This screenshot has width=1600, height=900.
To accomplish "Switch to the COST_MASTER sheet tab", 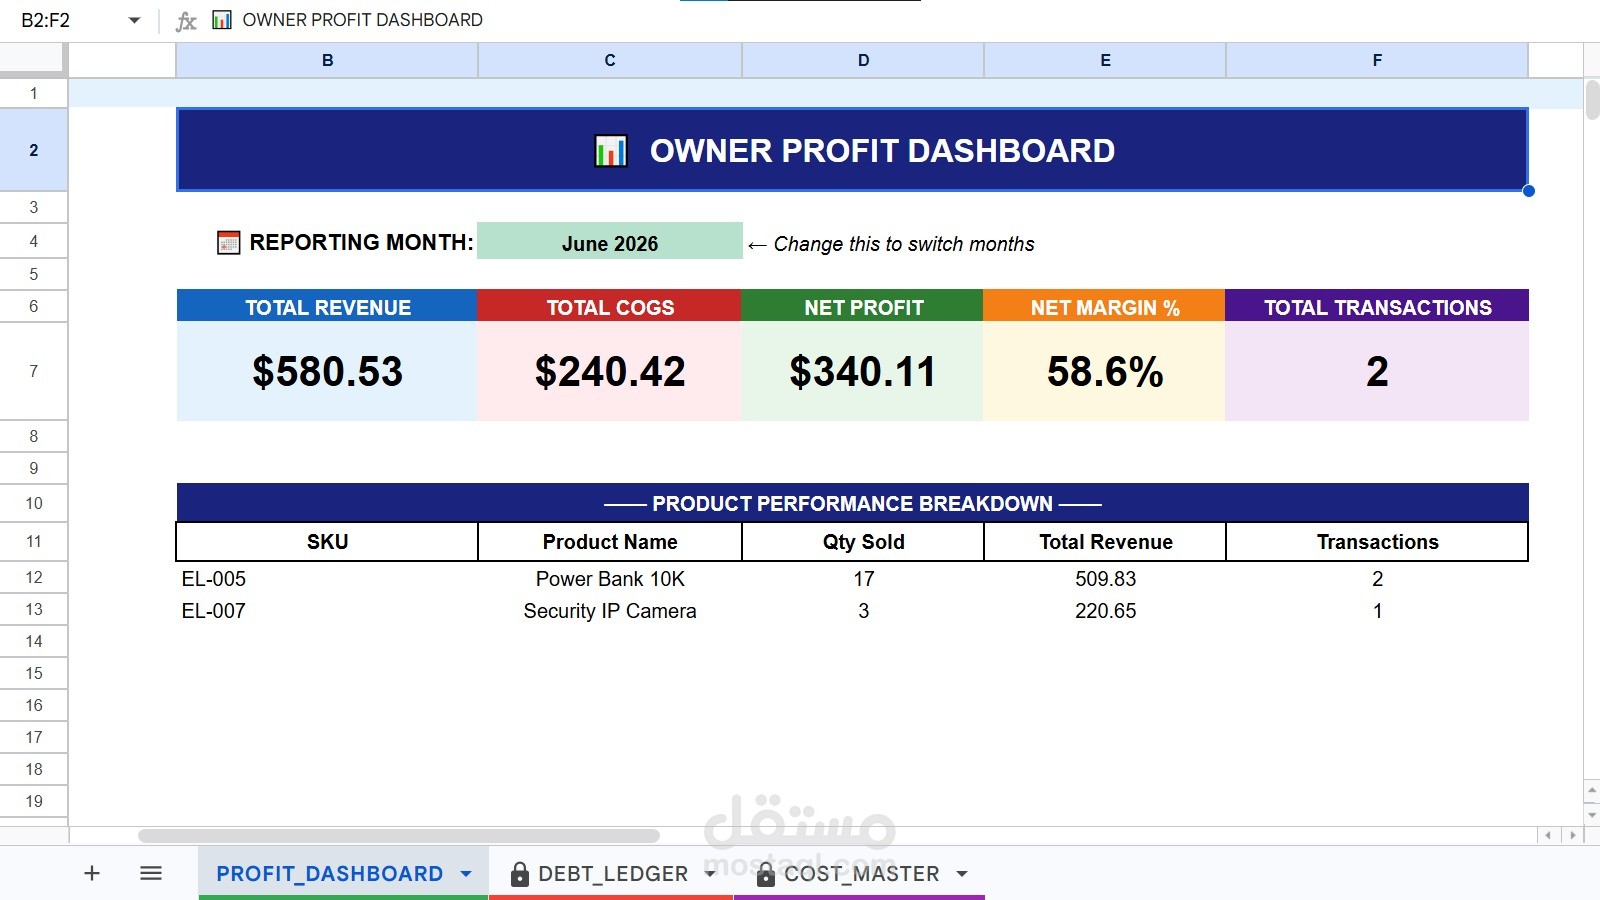I will tap(861, 874).
